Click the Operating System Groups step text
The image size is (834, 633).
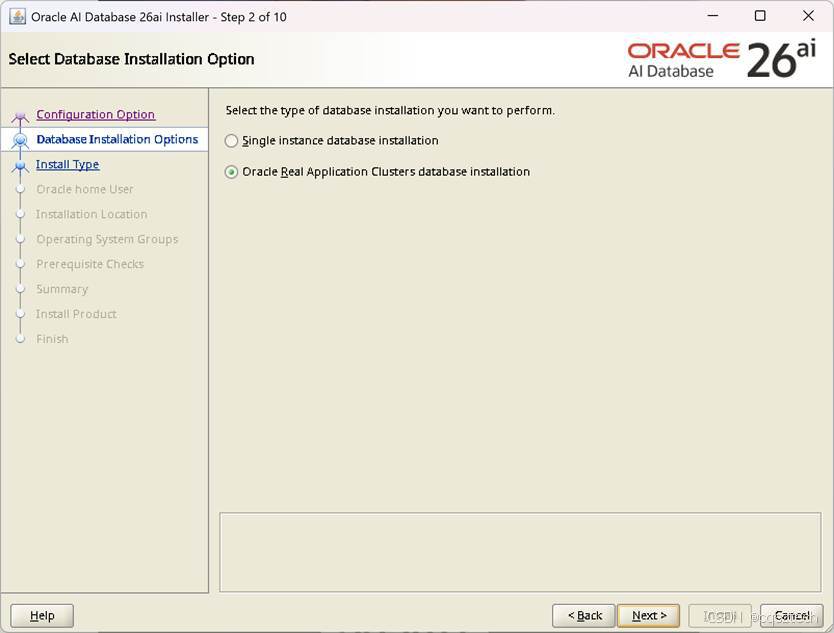[x=107, y=239]
